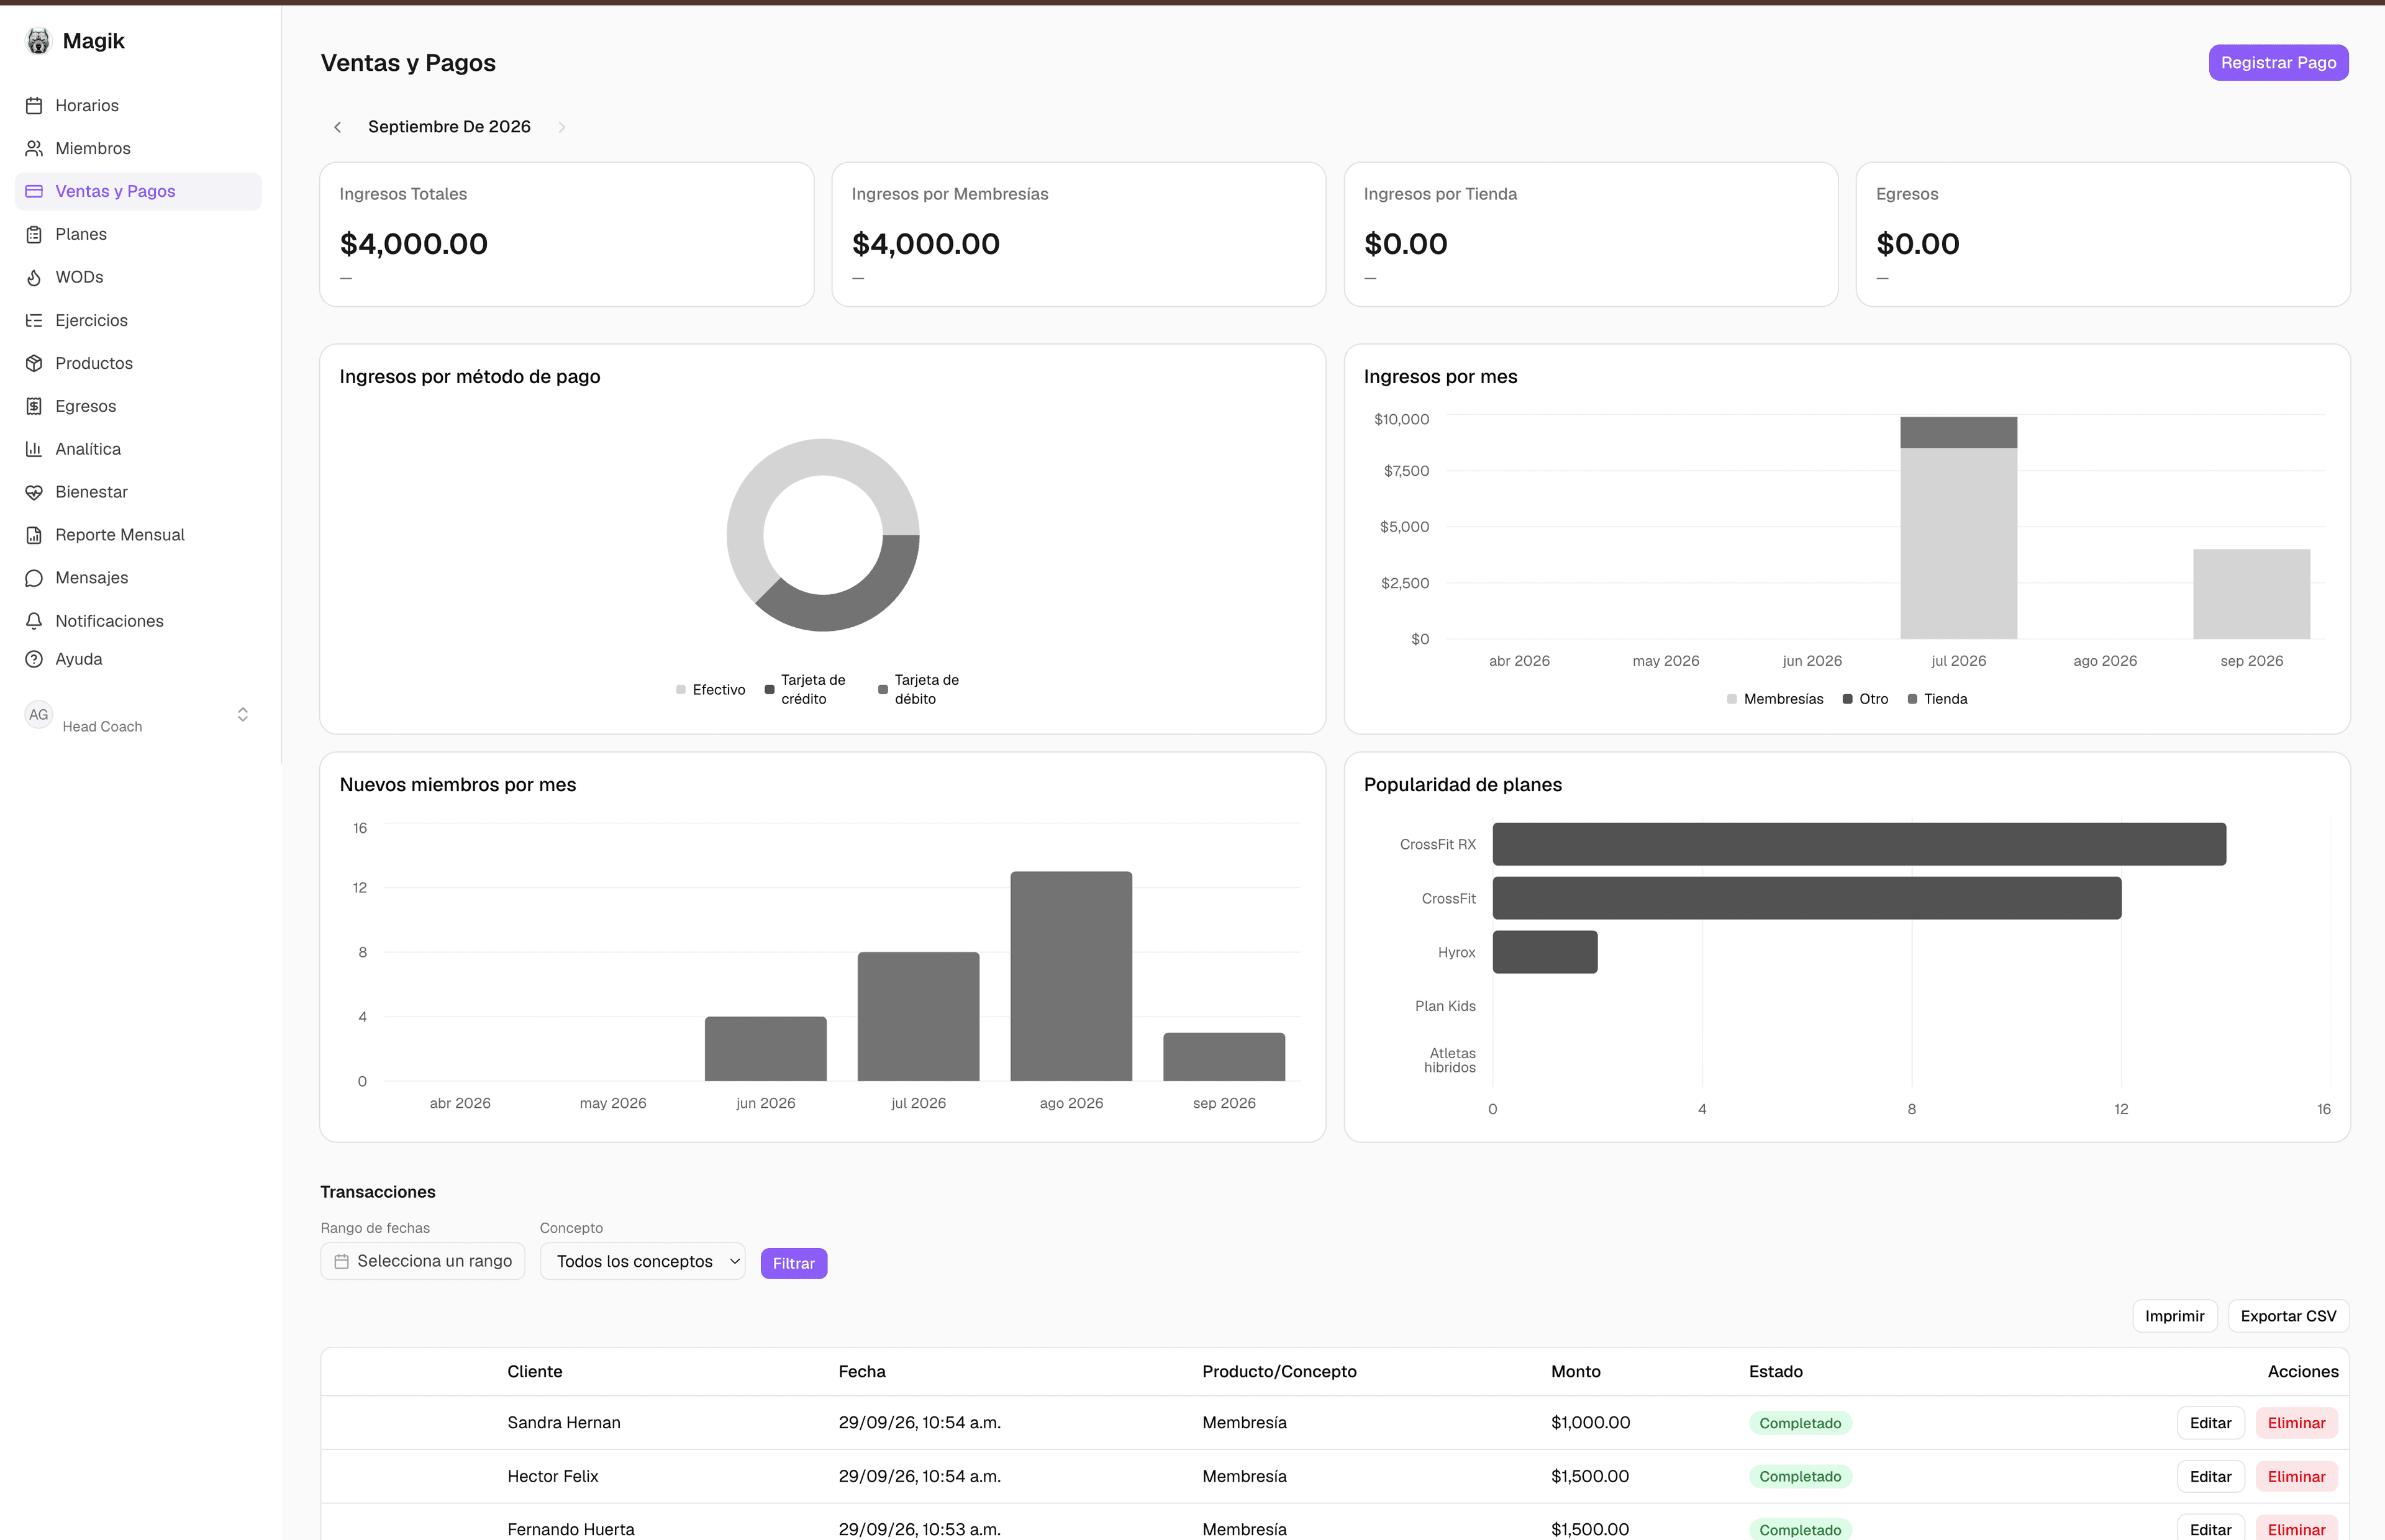Toggle Membresías legend in monthly income

(x=1775, y=699)
